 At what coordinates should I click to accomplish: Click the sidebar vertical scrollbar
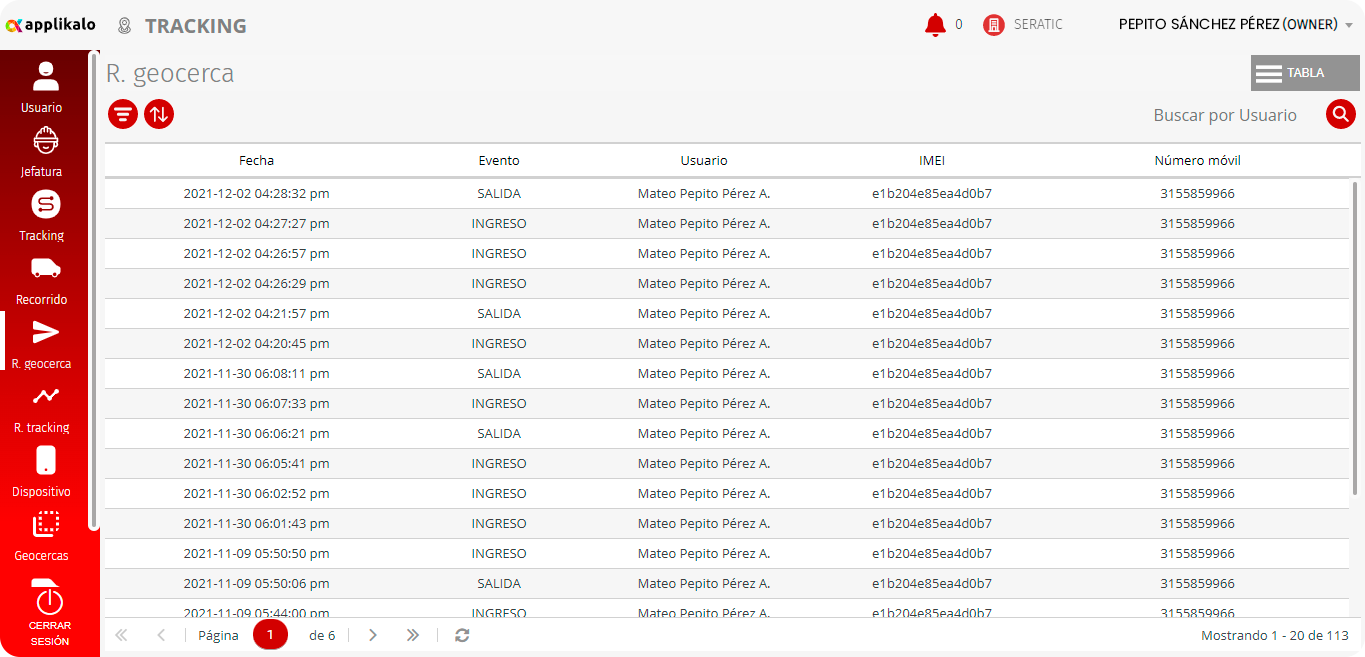pyautogui.click(x=94, y=290)
